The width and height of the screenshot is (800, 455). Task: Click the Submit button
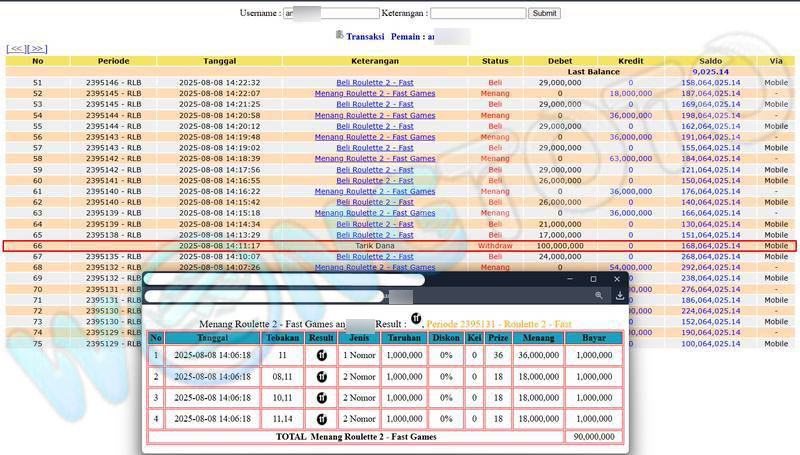pos(544,13)
